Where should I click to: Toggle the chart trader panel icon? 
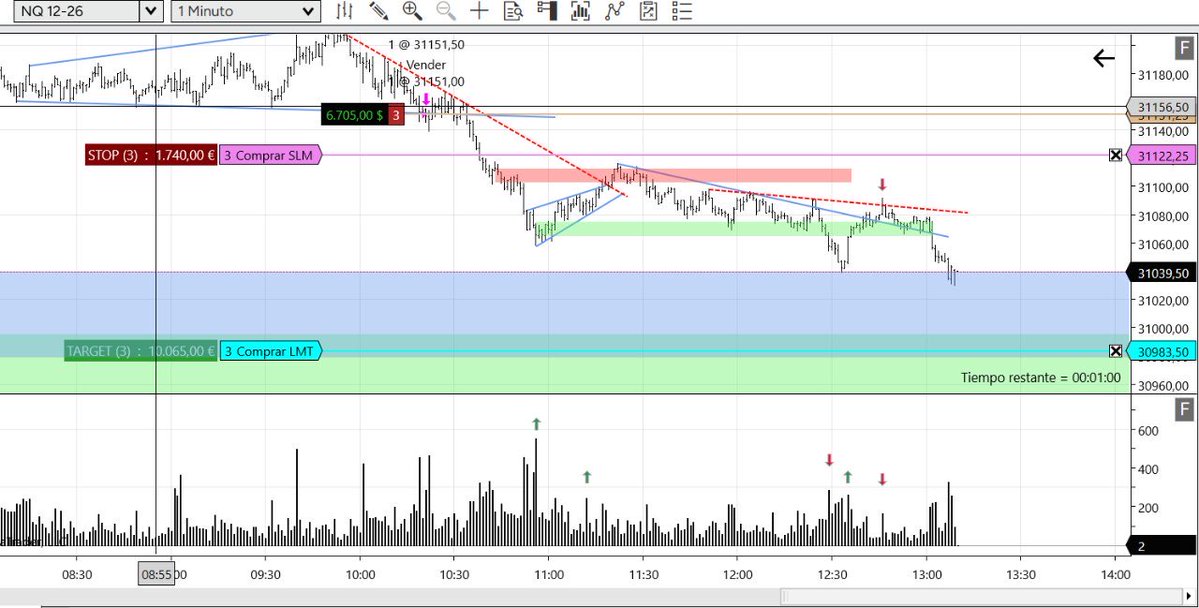pos(547,11)
